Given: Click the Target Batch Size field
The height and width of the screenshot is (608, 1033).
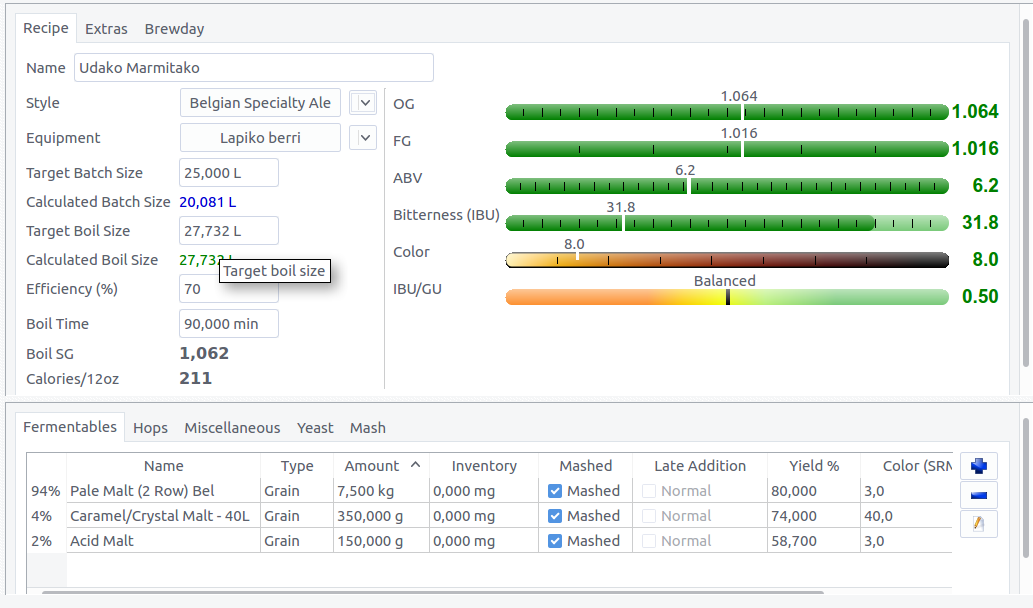Looking at the screenshot, I should [x=228, y=172].
